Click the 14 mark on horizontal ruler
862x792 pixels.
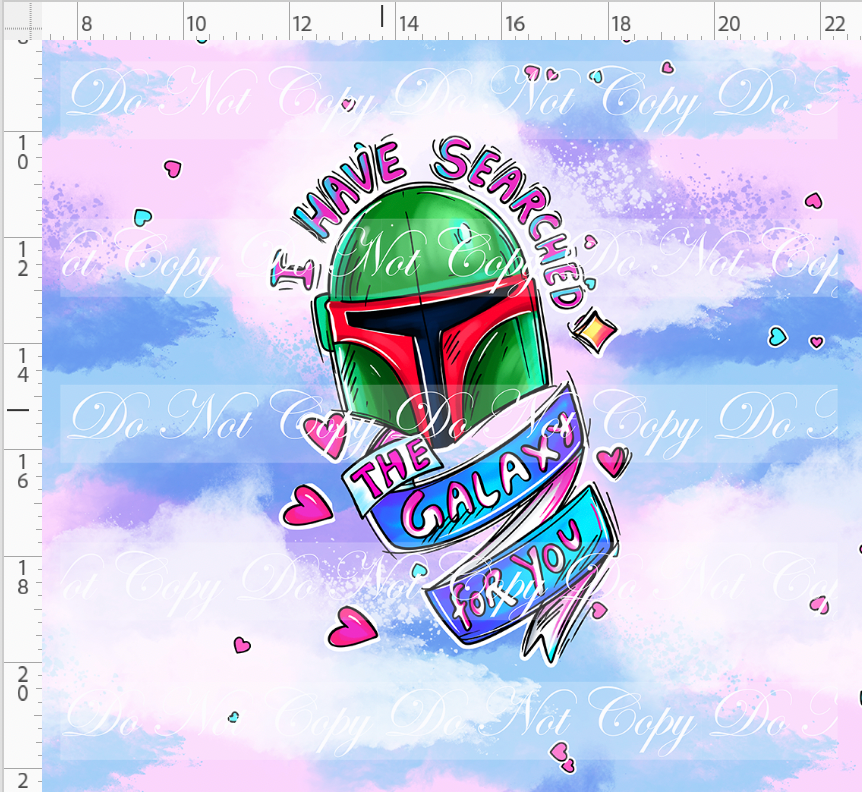408,24
